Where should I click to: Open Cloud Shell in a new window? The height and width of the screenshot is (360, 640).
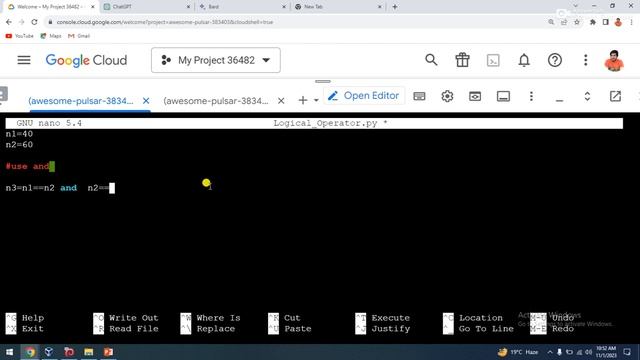coord(615,96)
